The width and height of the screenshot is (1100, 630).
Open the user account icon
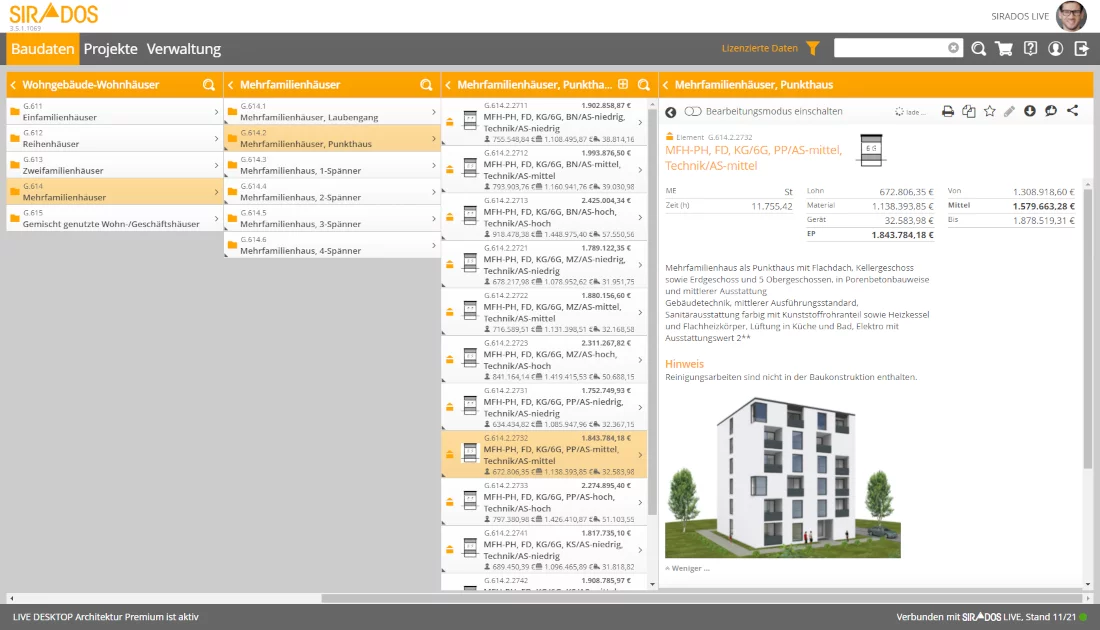tap(1056, 48)
